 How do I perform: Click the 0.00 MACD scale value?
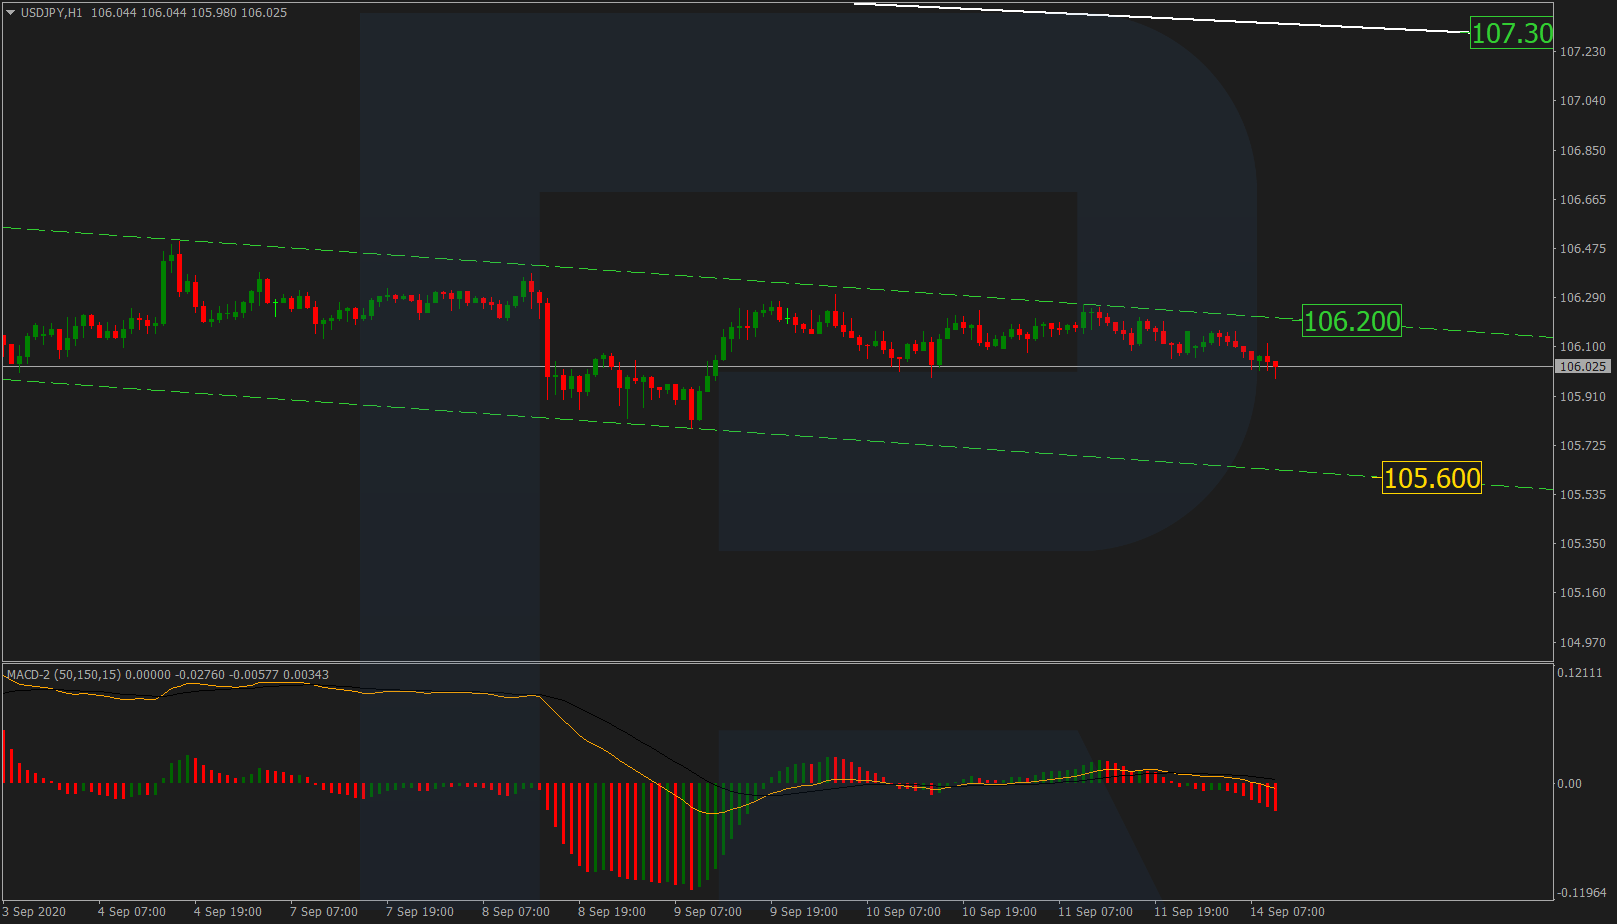tap(1570, 784)
